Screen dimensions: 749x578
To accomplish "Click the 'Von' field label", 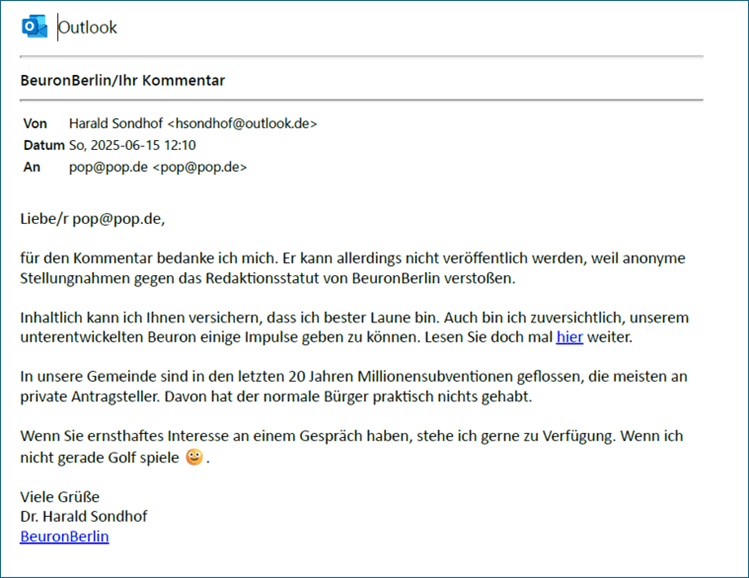I will [35, 123].
